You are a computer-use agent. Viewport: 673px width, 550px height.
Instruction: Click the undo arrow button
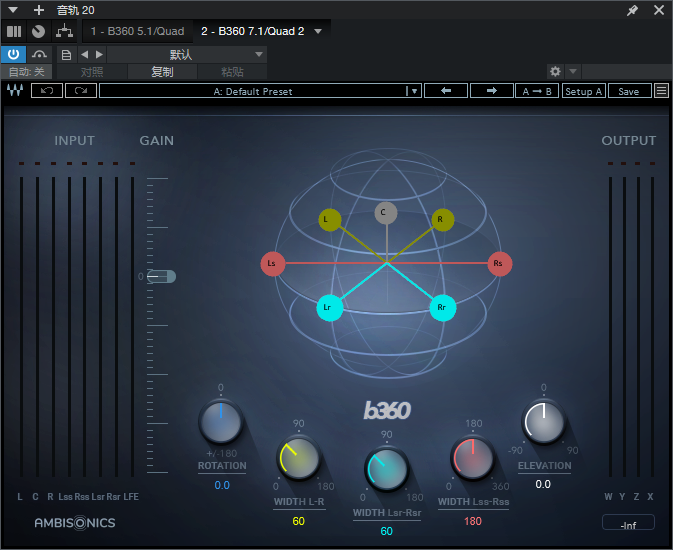tap(47, 91)
